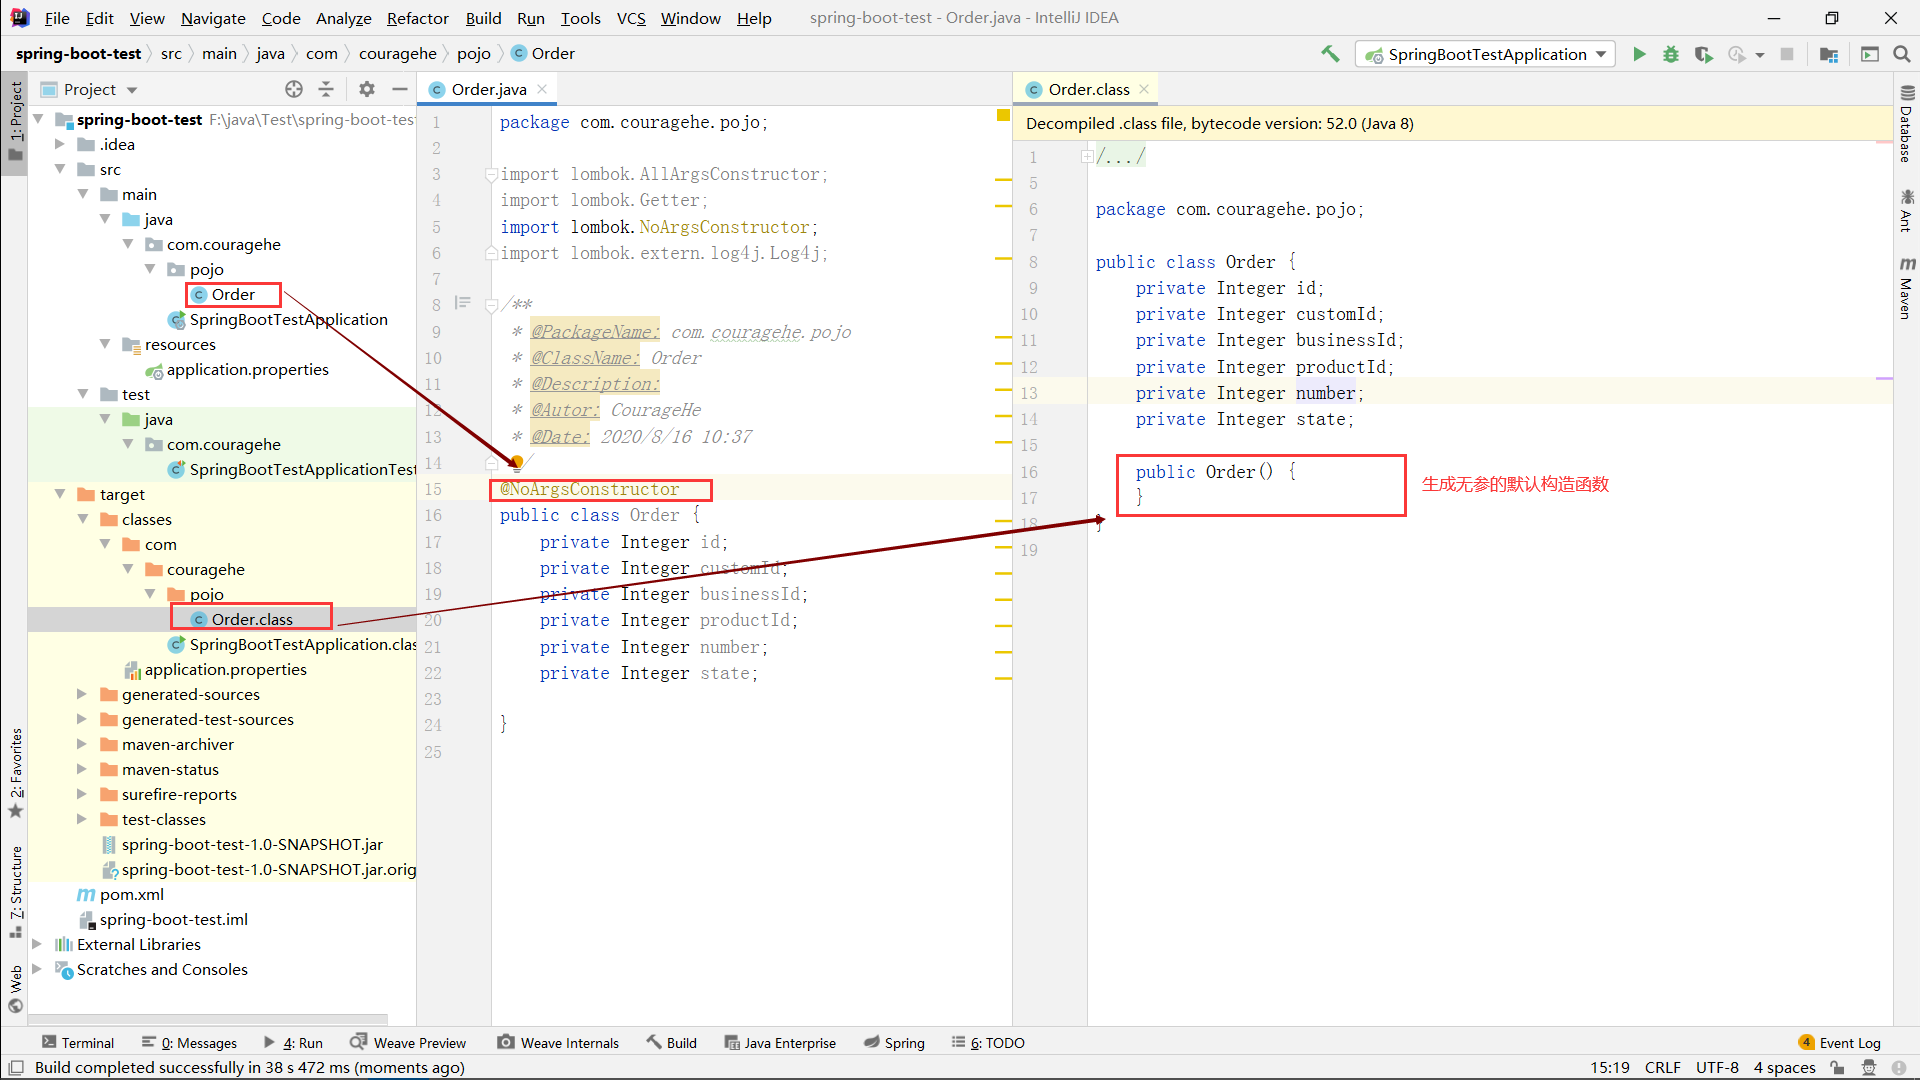The width and height of the screenshot is (1920, 1080).
Task: Click the lock read-only status bar icon
Action: (x=1838, y=1067)
